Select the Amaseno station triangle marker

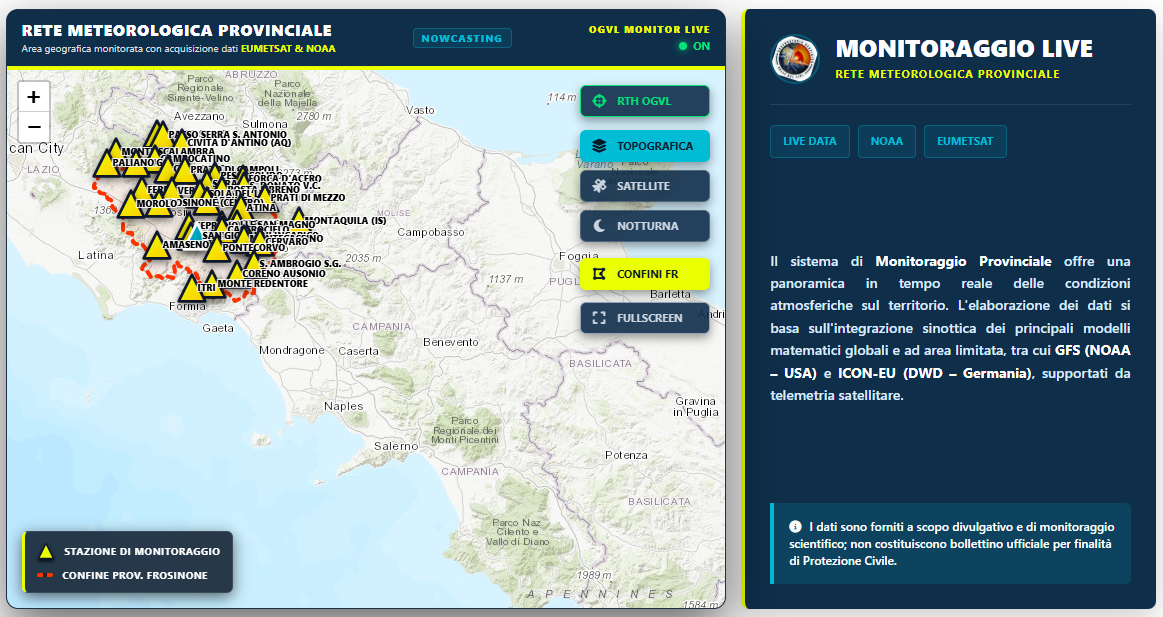(157, 245)
